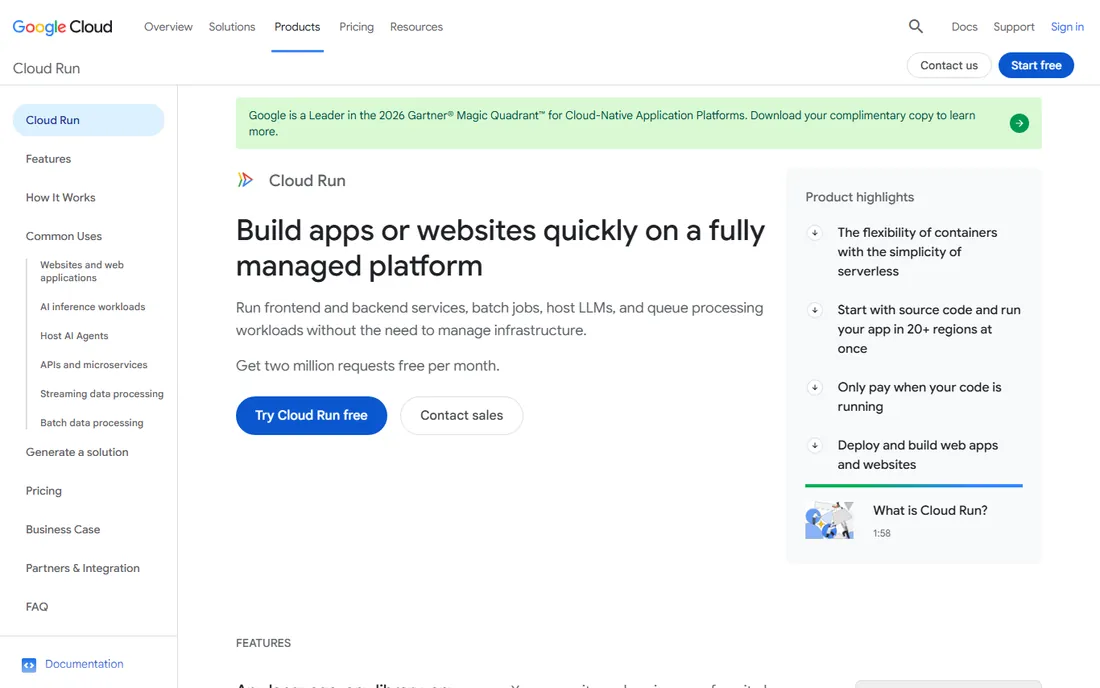Click the Documentation code icon in sidebar
Screen dimensions: 1100x688
point(29,665)
